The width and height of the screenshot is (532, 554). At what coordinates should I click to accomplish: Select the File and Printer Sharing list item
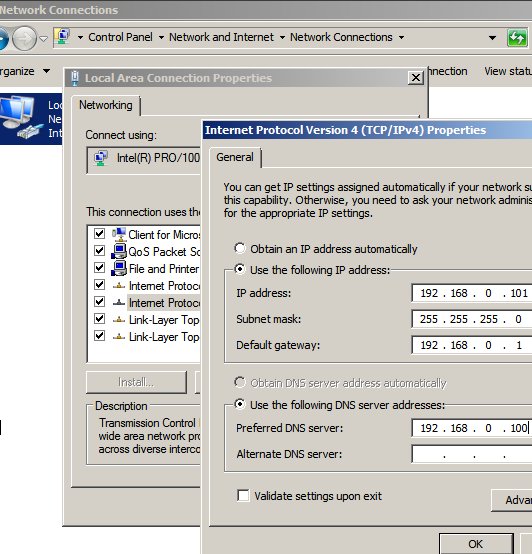click(x=164, y=269)
